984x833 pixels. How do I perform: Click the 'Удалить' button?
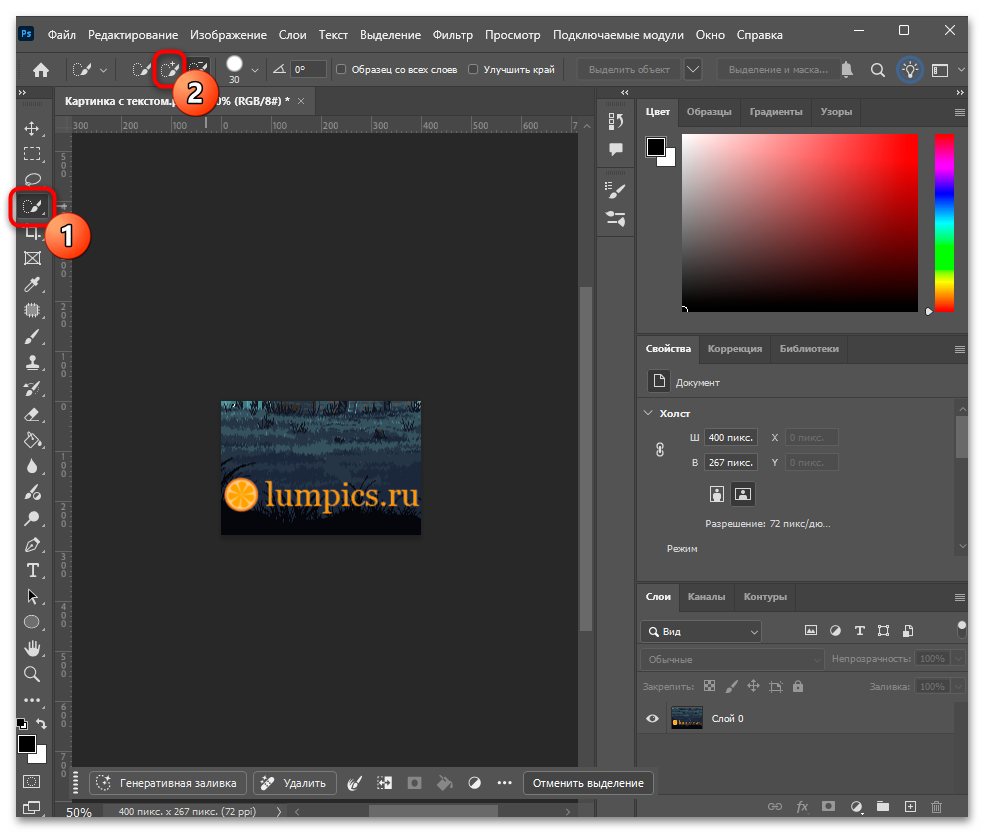pos(294,783)
